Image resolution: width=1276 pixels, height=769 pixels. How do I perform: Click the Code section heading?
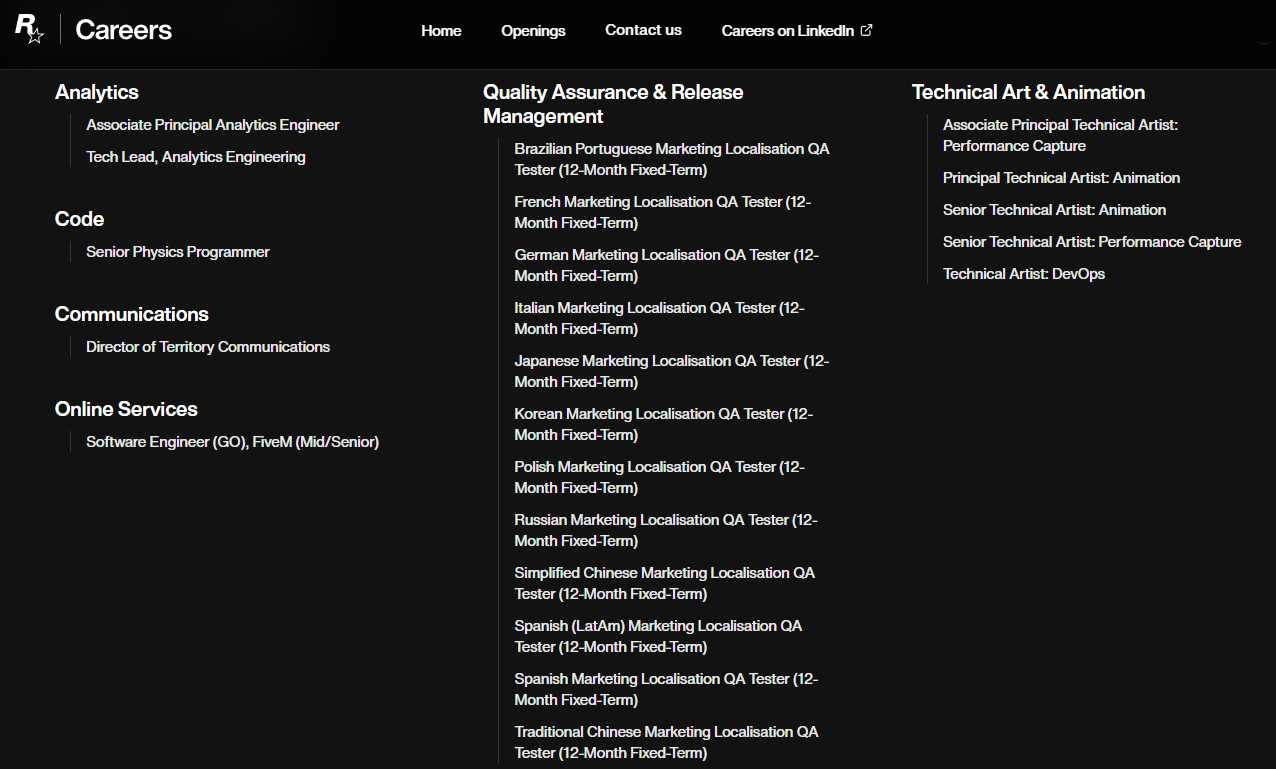tap(80, 219)
